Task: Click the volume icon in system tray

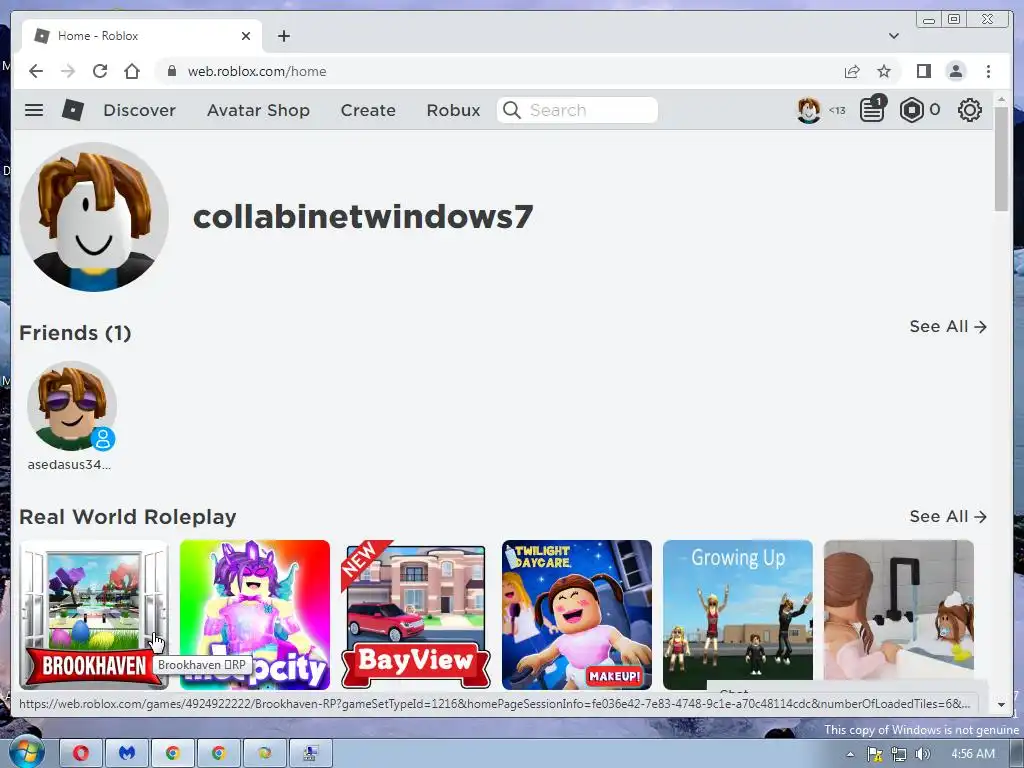Action: tap(922, 754)
